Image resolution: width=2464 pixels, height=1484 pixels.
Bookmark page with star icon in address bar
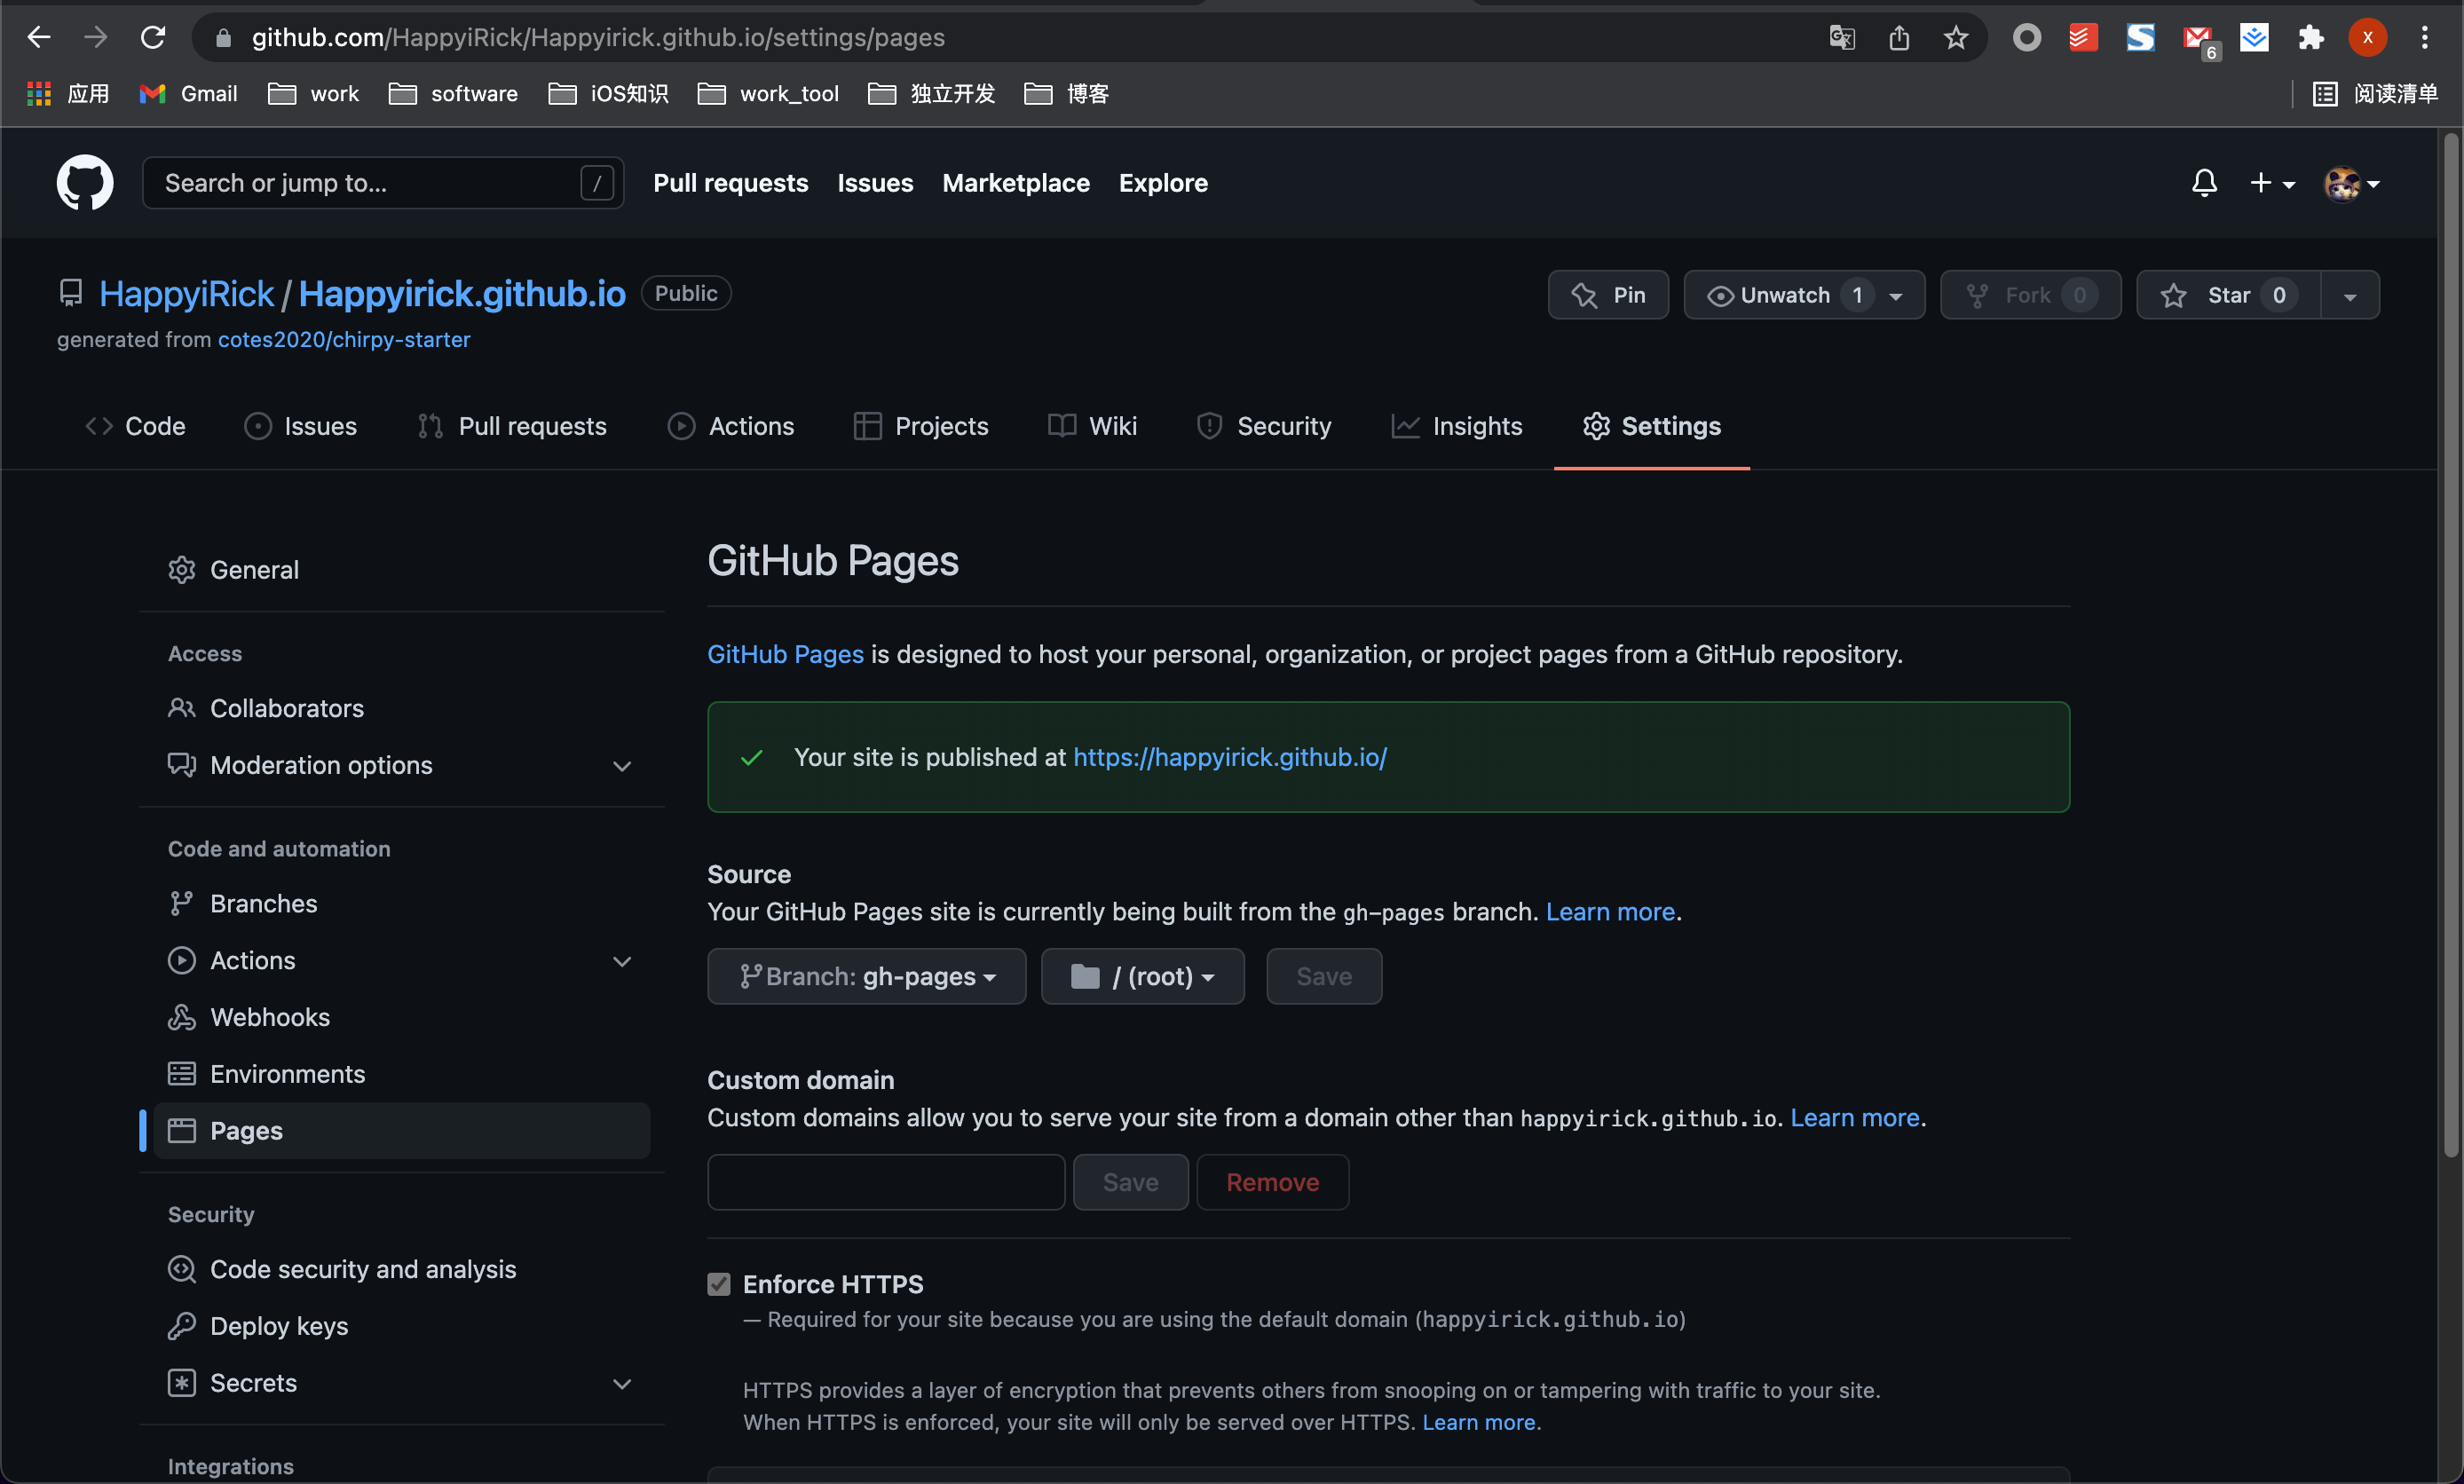click(x=1955, y=38)
